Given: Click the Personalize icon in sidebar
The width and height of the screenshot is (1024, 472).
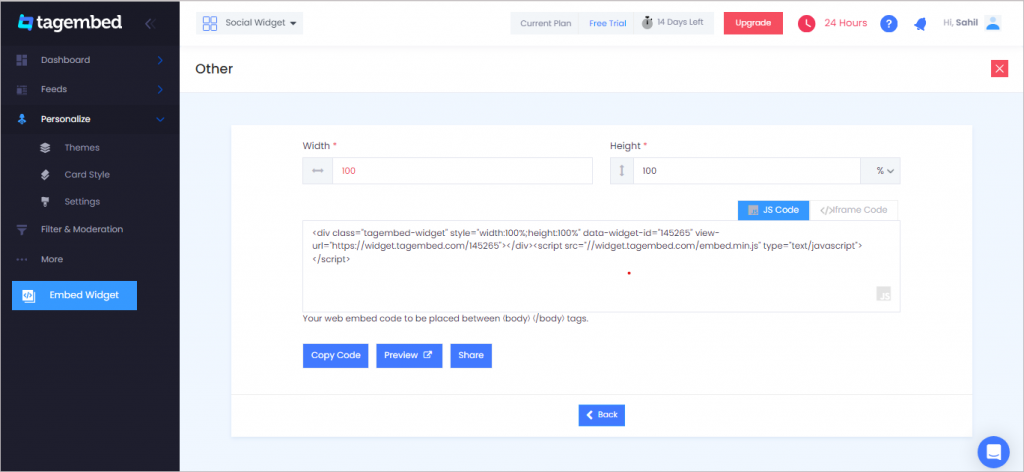Looking at the screenshot, I should pos(22,119).
